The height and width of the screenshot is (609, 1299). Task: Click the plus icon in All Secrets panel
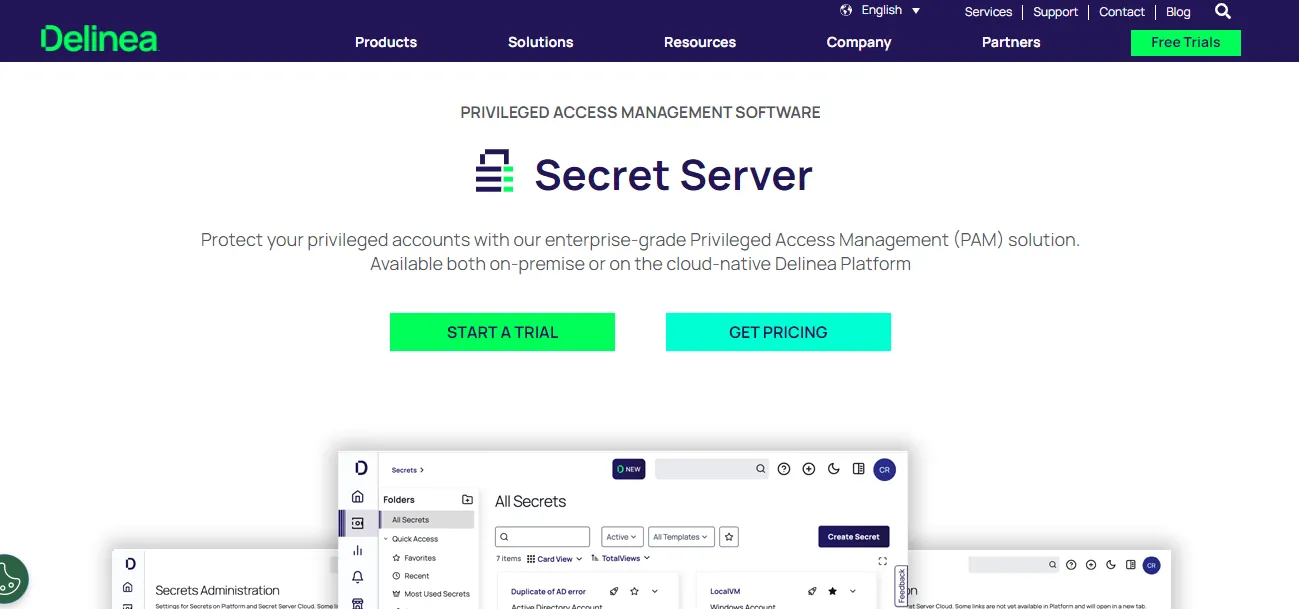click(809, 468)
